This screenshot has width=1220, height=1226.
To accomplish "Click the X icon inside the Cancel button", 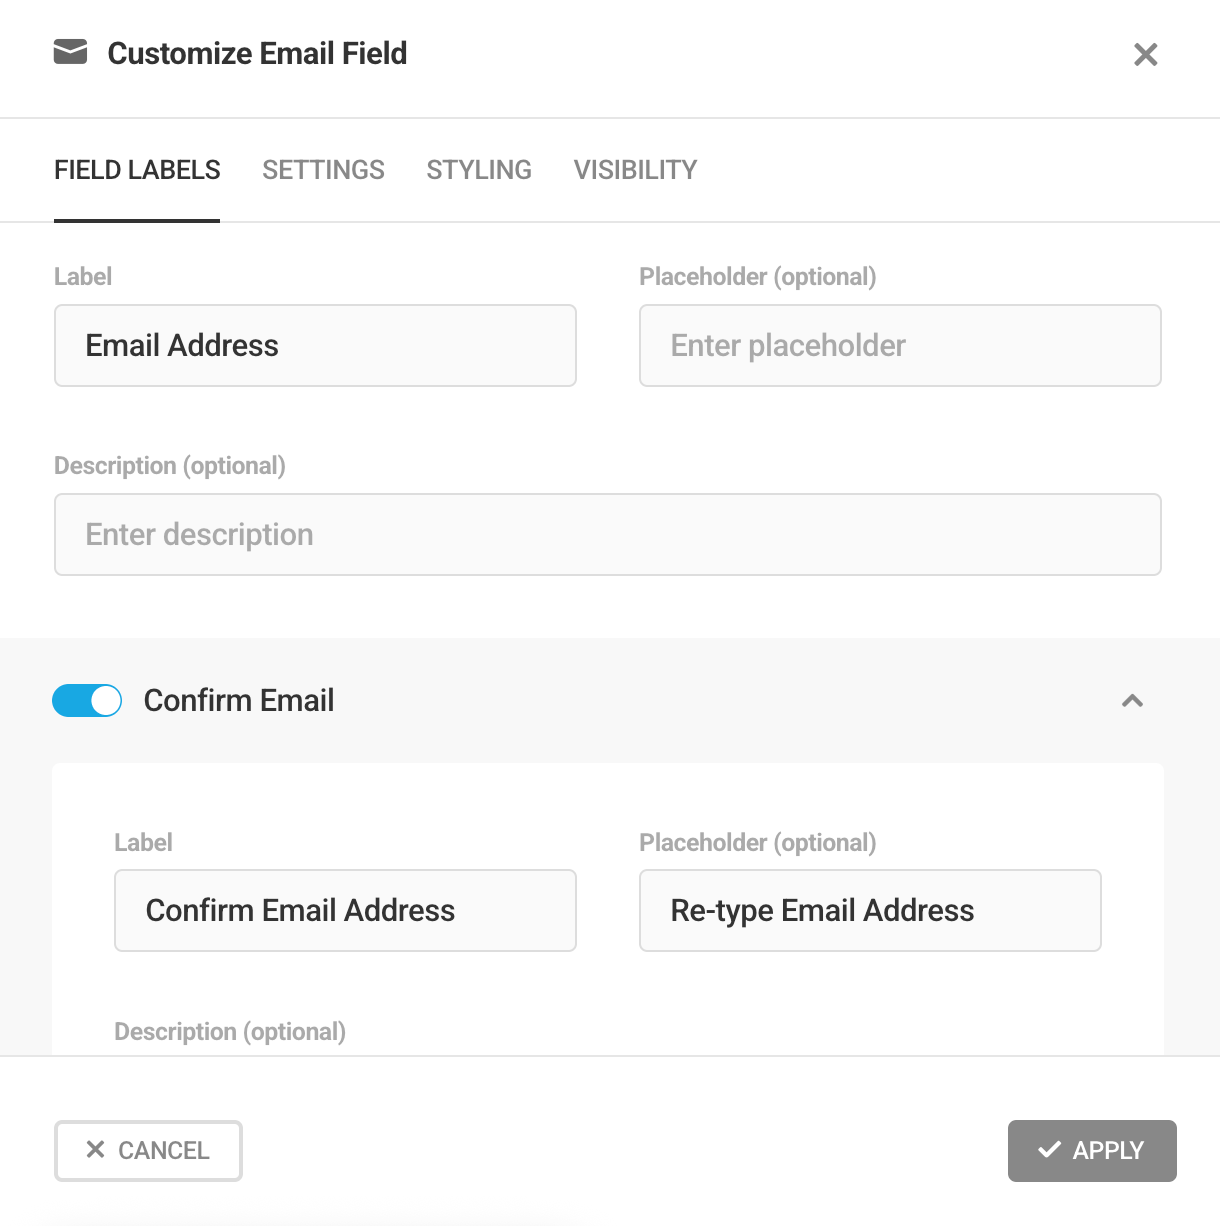I will tap(95, 1150).
